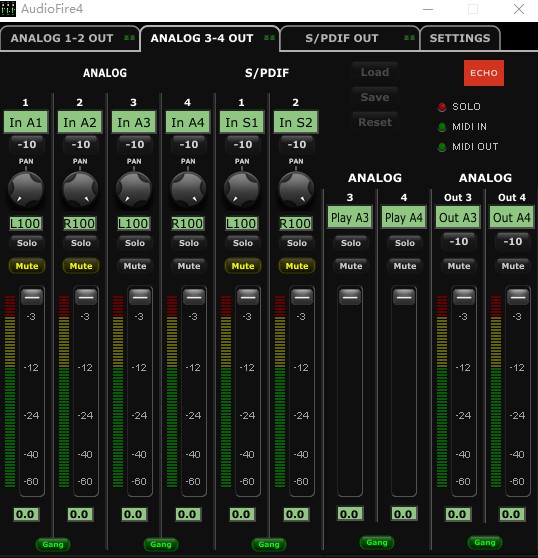Click the Load button
The image size is (538, 558).
point(375,72)
